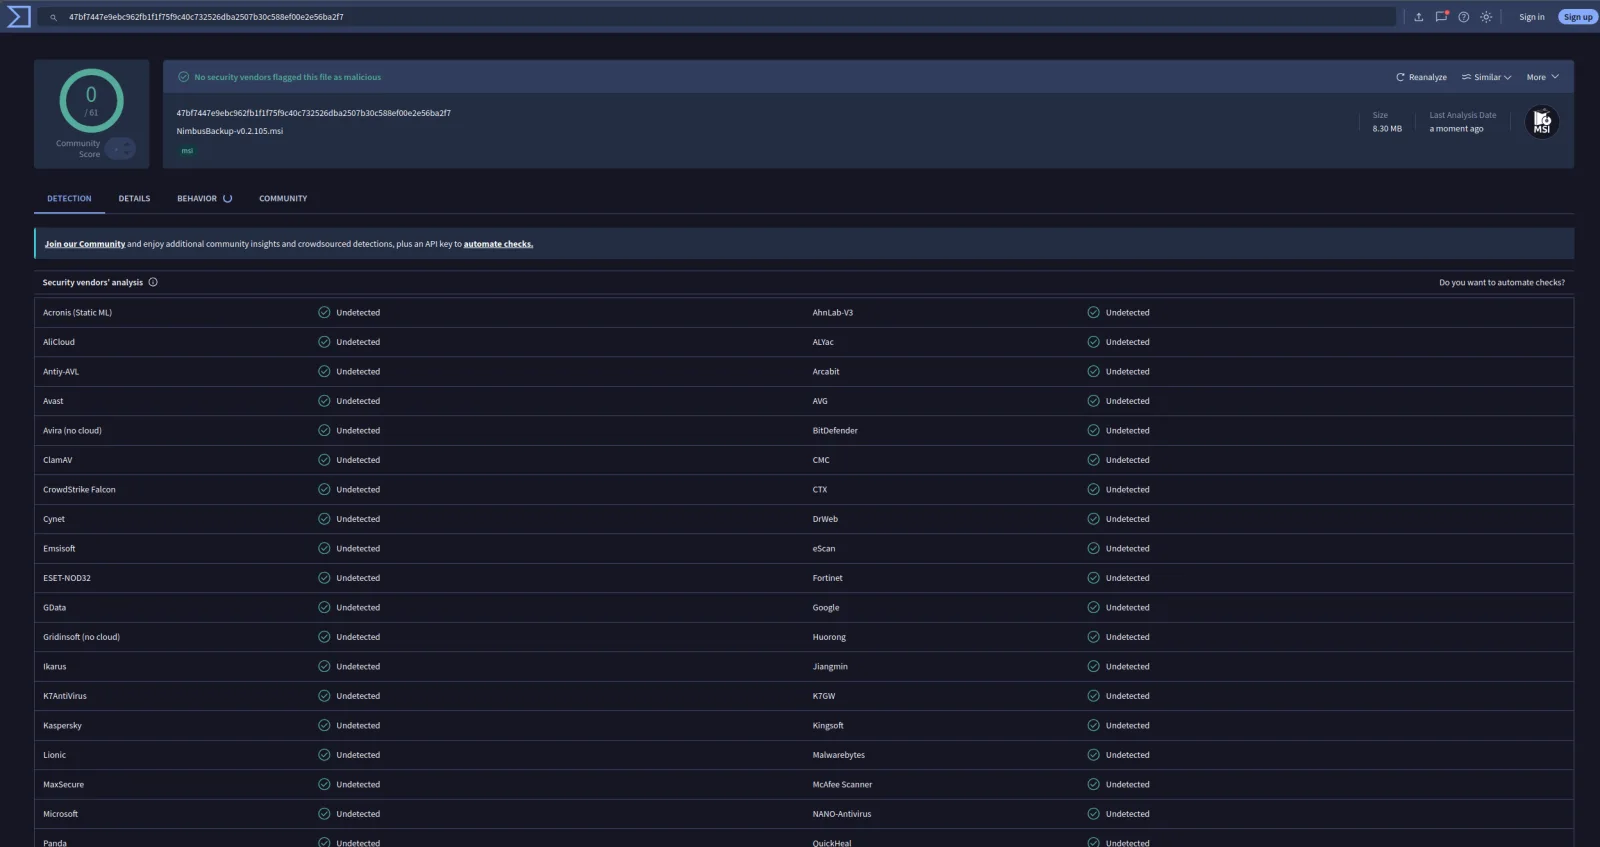Open the VirusTotal home logo
This screenshot has height=847, width=1600.
click(x=19, y=17)
